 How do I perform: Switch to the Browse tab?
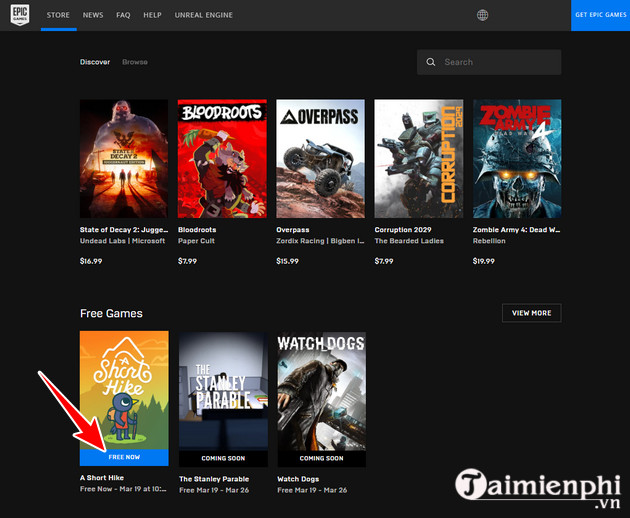135,62
